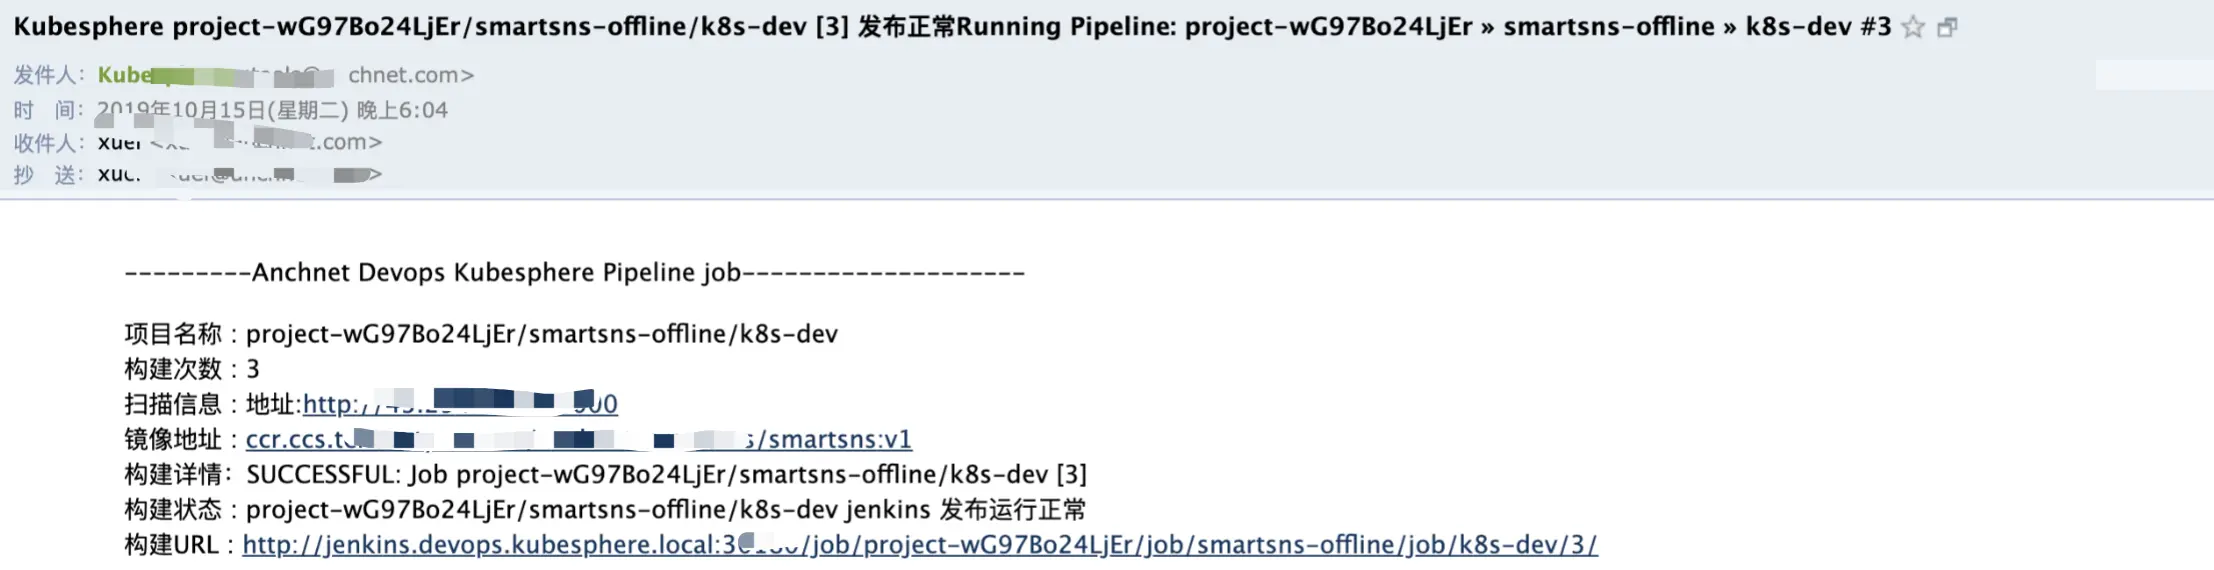Click the recipient name in 收件人 row
Screen dimensions: 2214x570
point(120,142)
